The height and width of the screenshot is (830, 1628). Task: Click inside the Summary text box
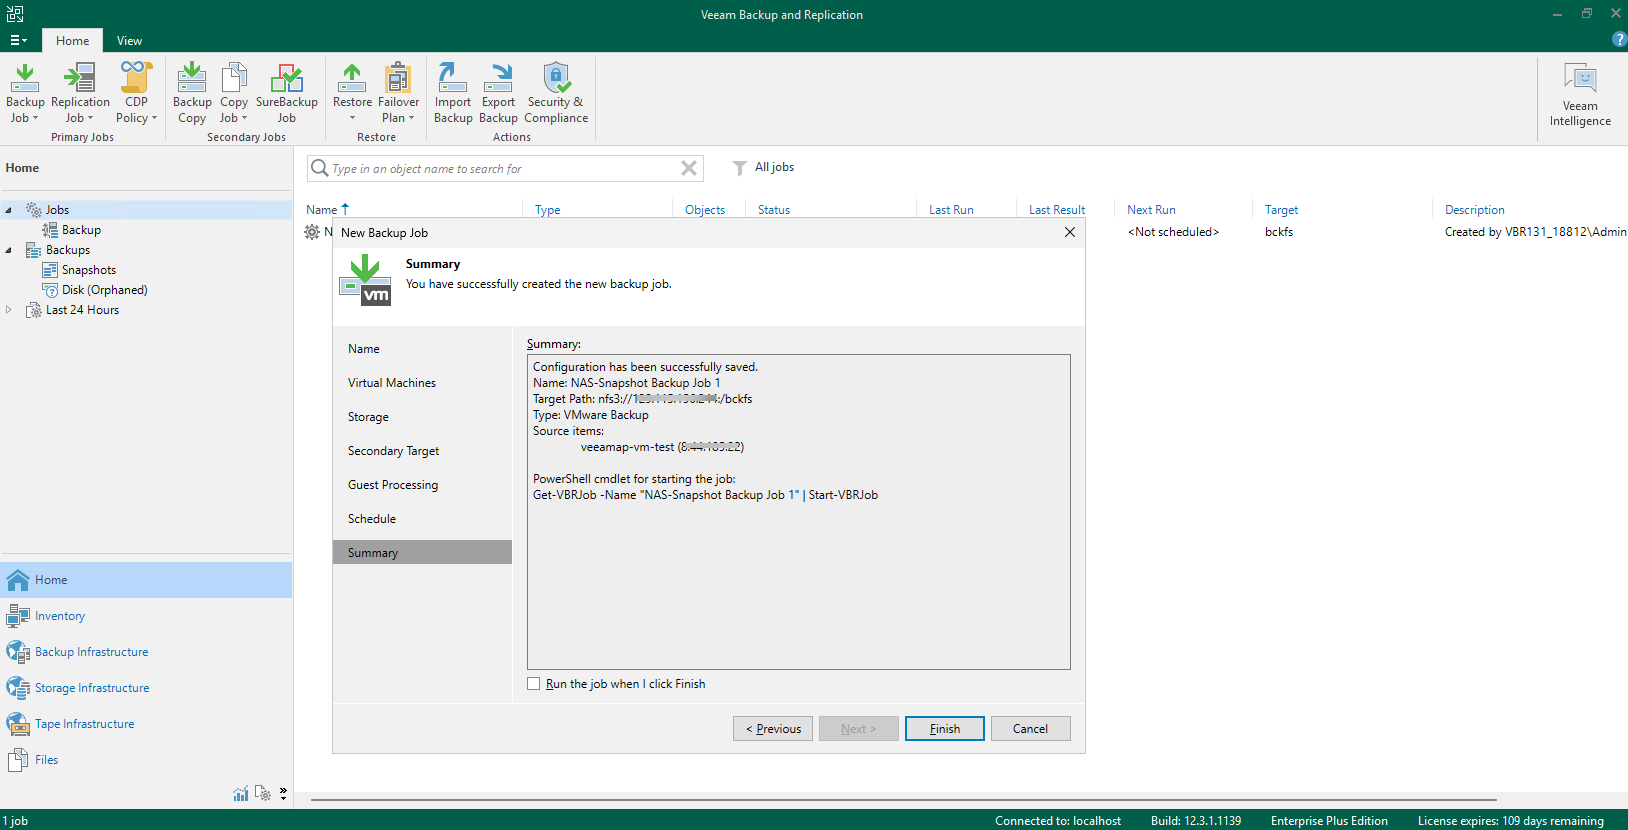point(799,512)
